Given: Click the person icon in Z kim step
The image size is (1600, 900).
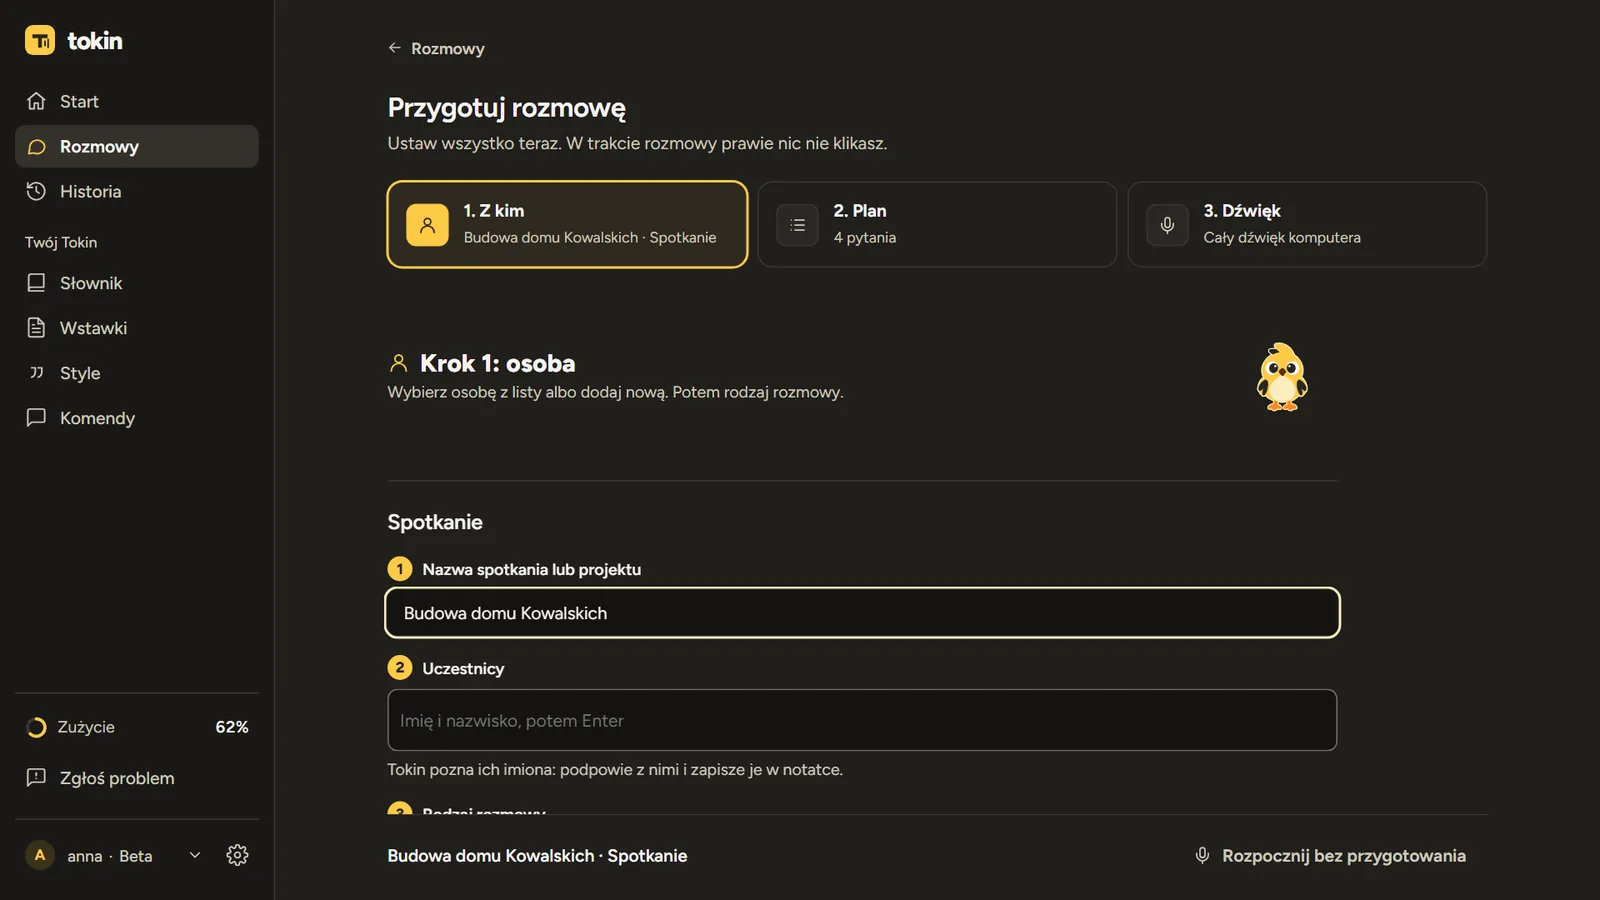Looking at the screenshot, I should [427, 225].
